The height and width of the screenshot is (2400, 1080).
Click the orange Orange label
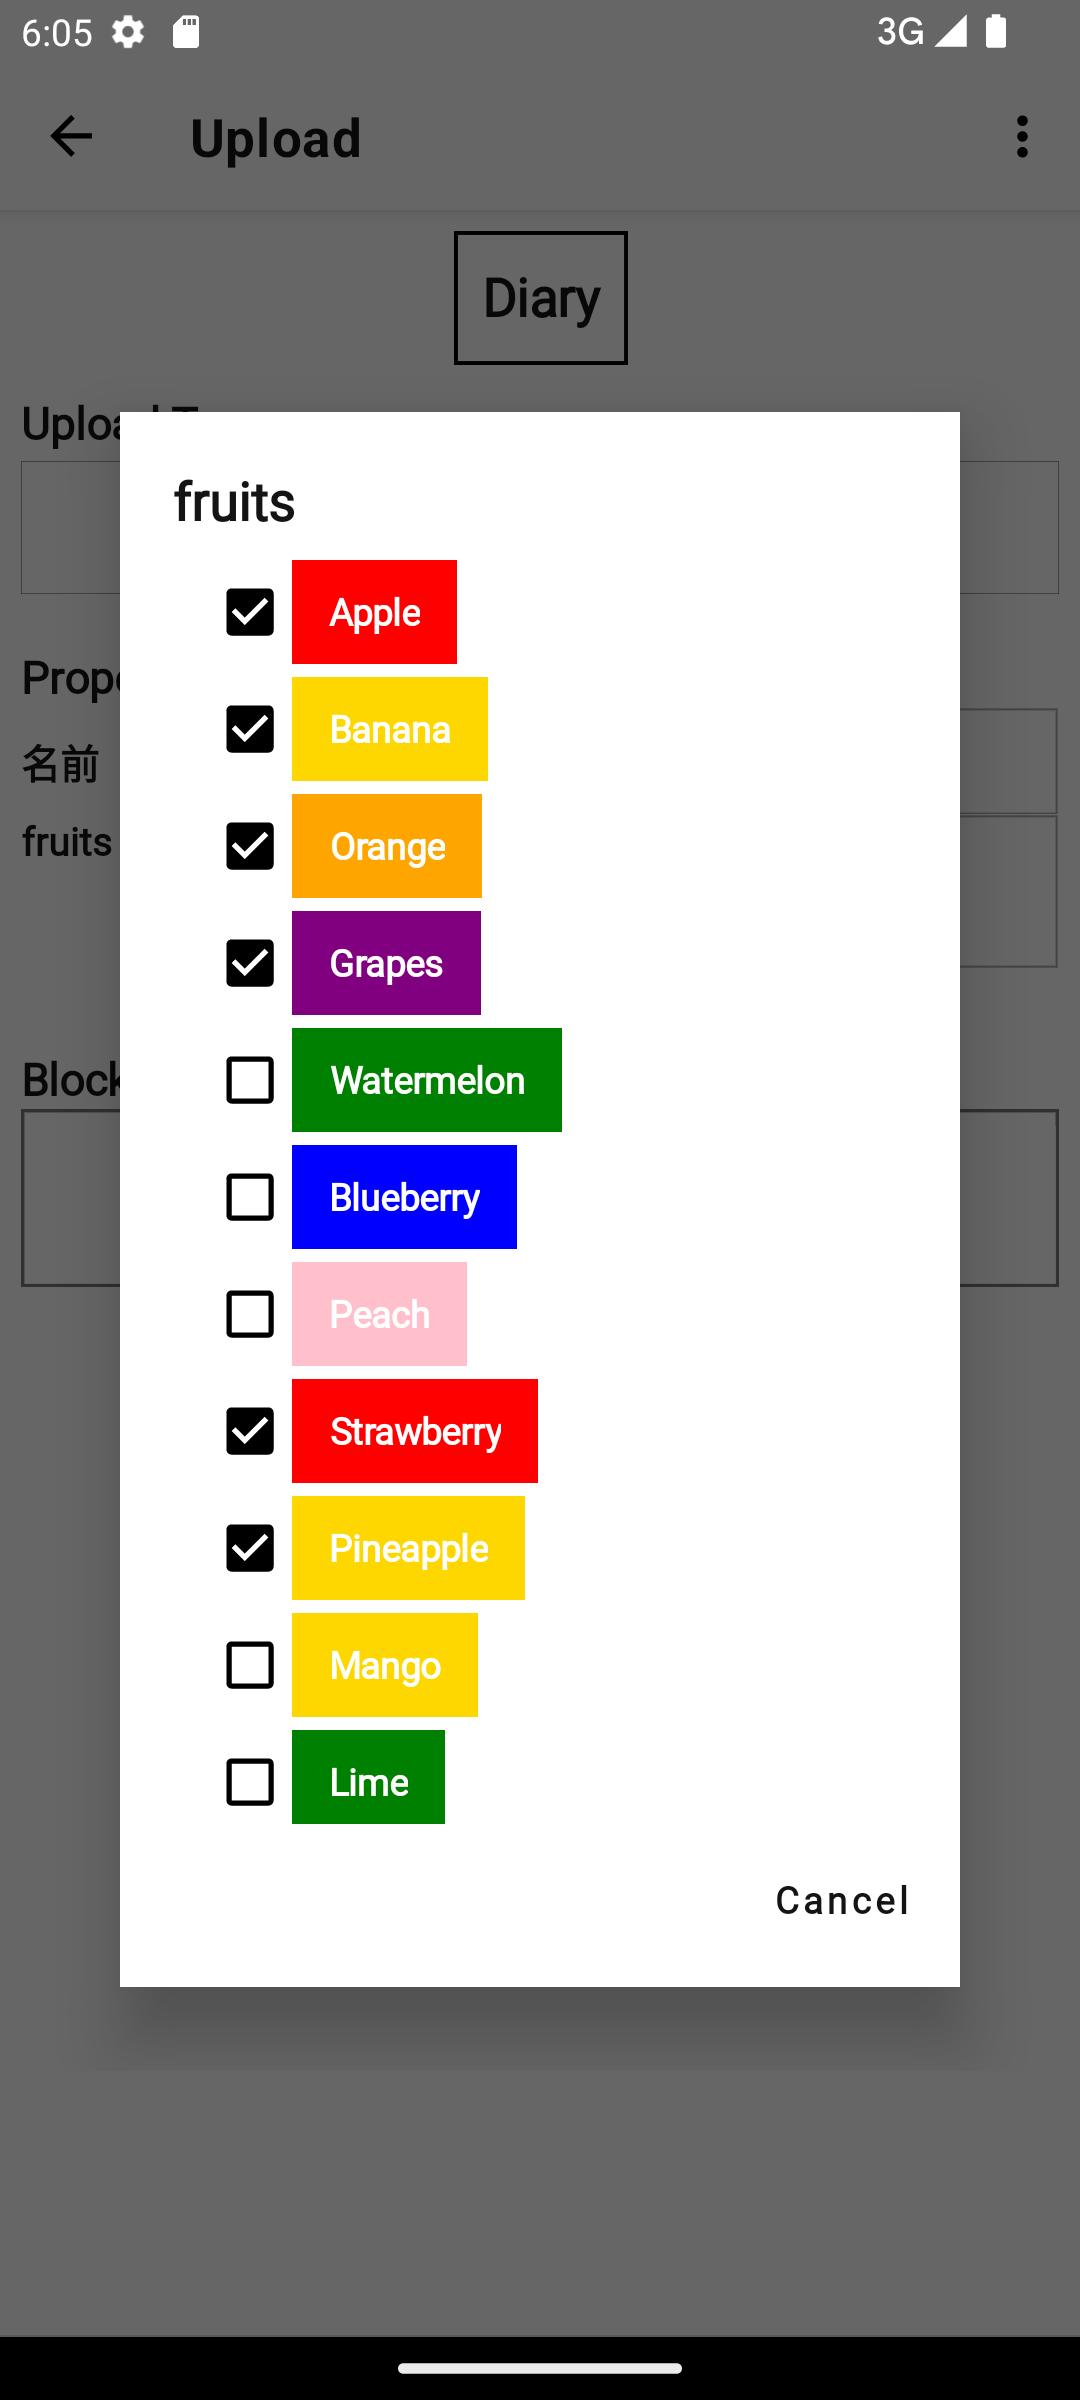(387, 846)
